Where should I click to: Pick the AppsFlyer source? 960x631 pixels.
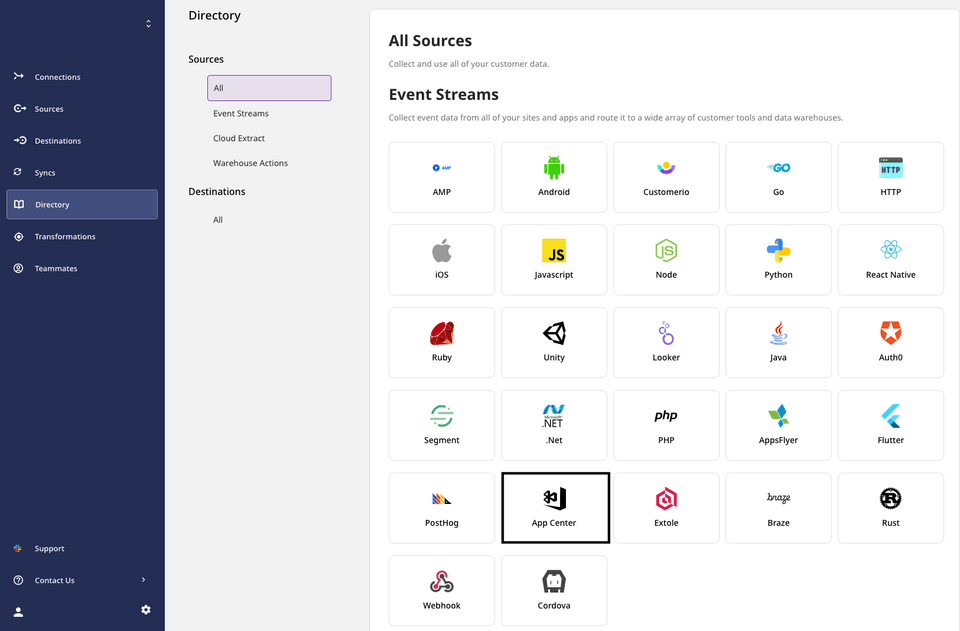(x=778, y=425)
